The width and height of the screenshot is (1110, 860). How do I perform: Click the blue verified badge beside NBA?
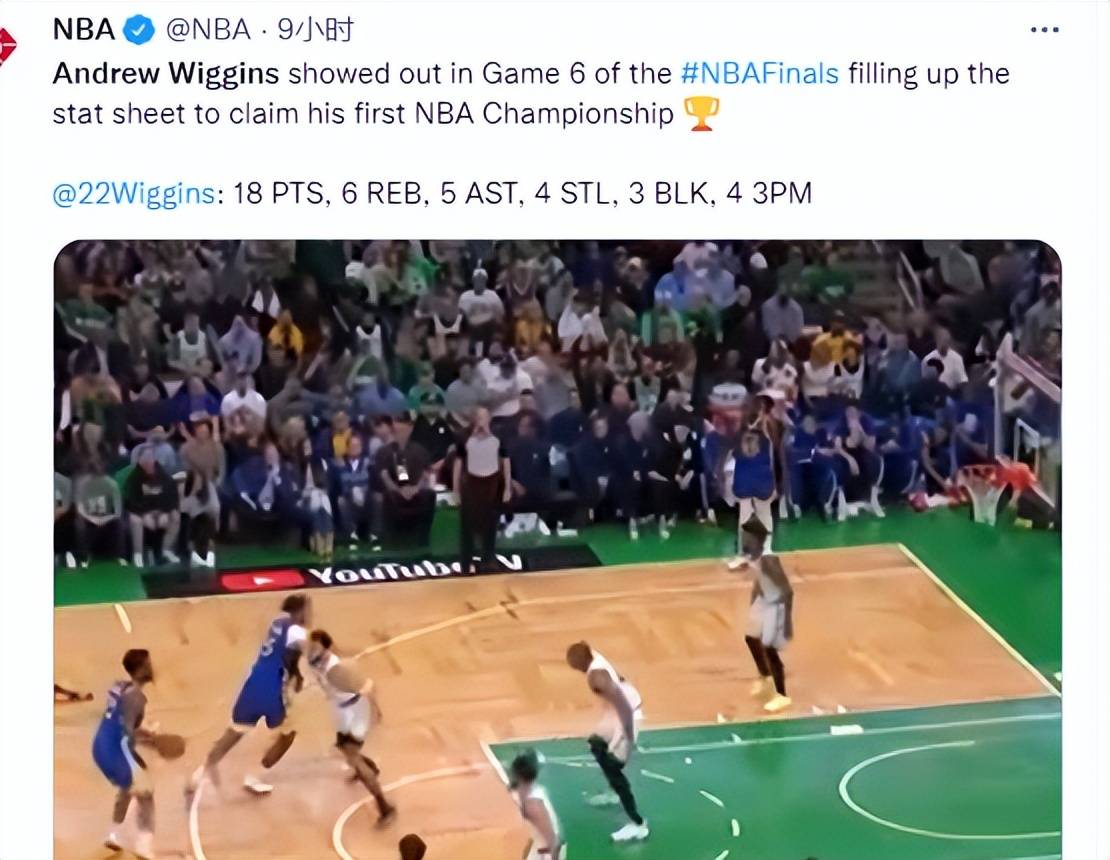139,30
